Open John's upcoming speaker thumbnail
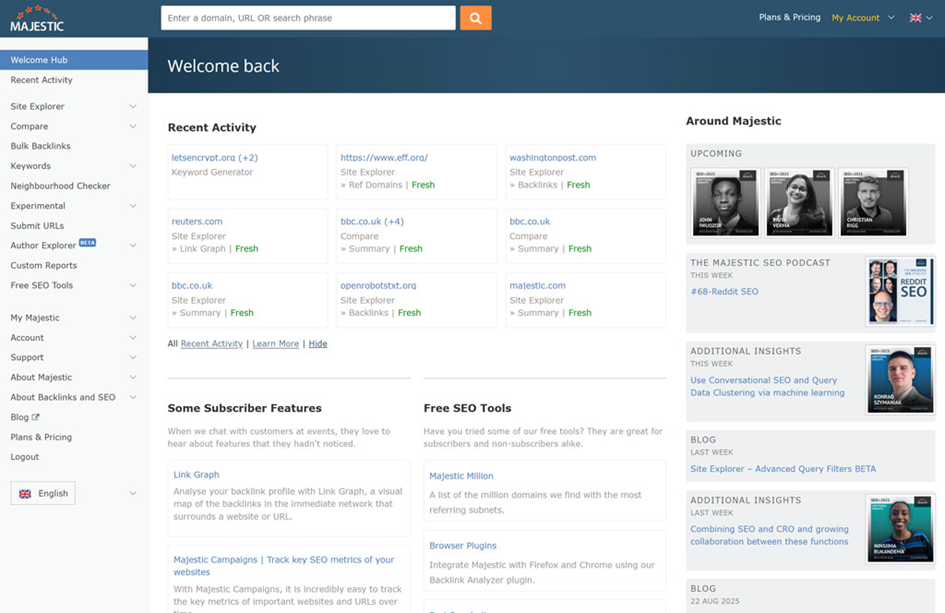Viewport: 945px width, 613px height. [x=725, y=203]
